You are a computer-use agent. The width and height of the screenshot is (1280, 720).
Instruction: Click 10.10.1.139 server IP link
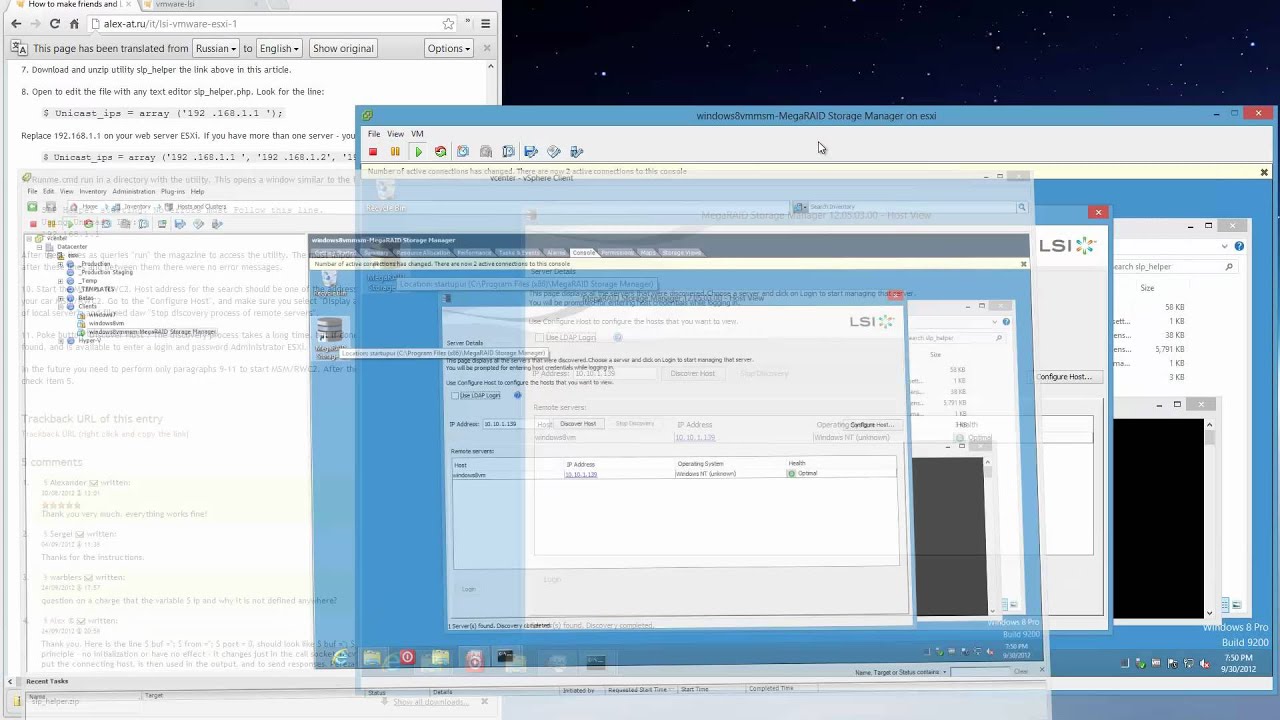coord(581,475)
